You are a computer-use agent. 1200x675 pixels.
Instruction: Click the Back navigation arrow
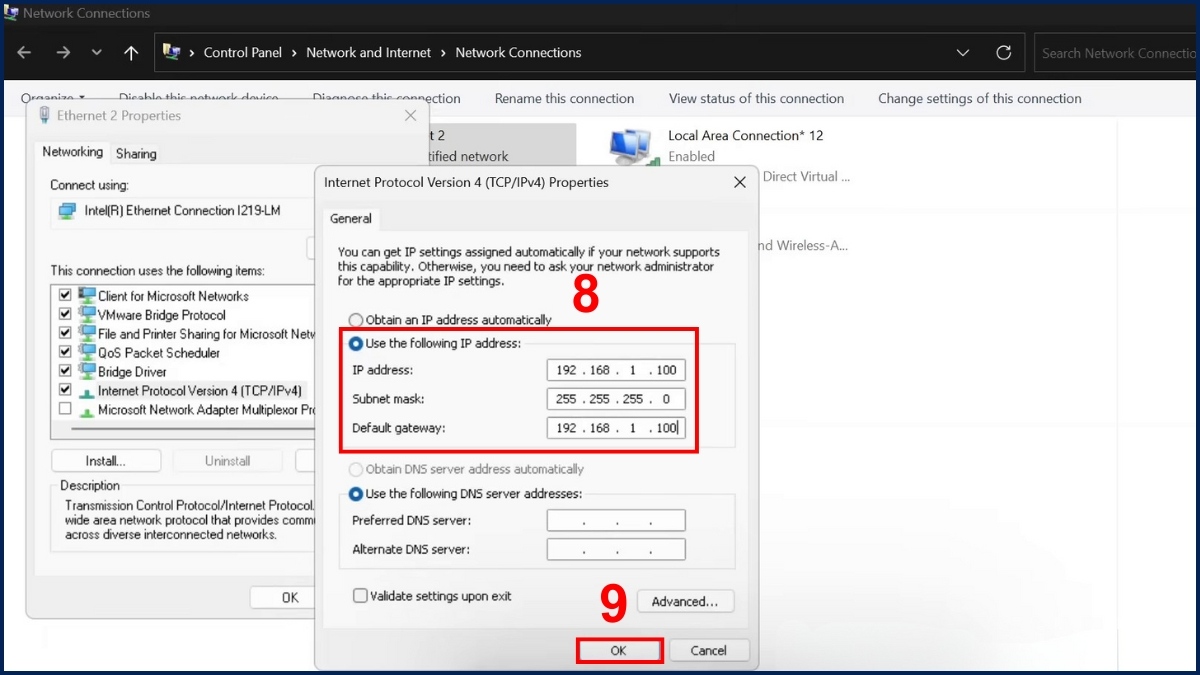click(25, 53)
